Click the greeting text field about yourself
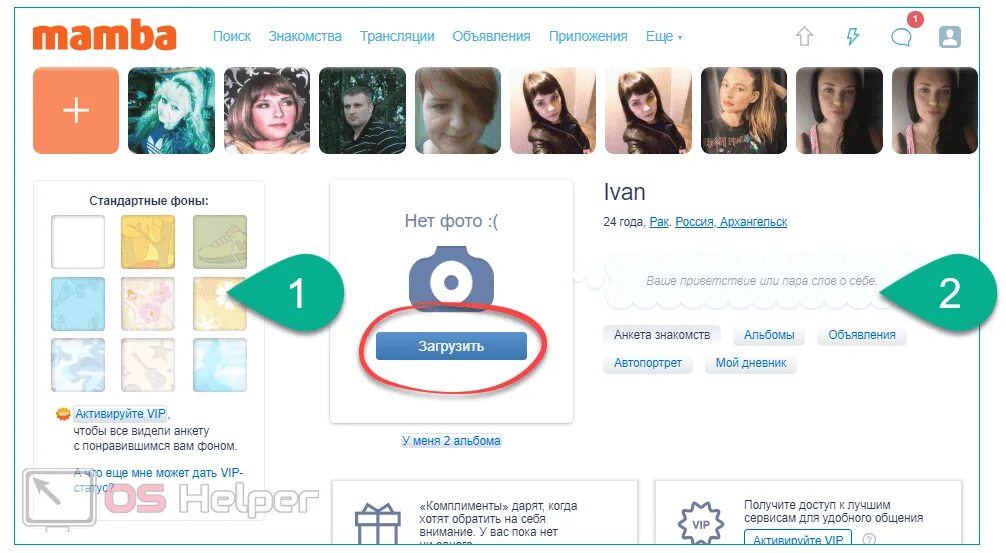 point(760,280)
